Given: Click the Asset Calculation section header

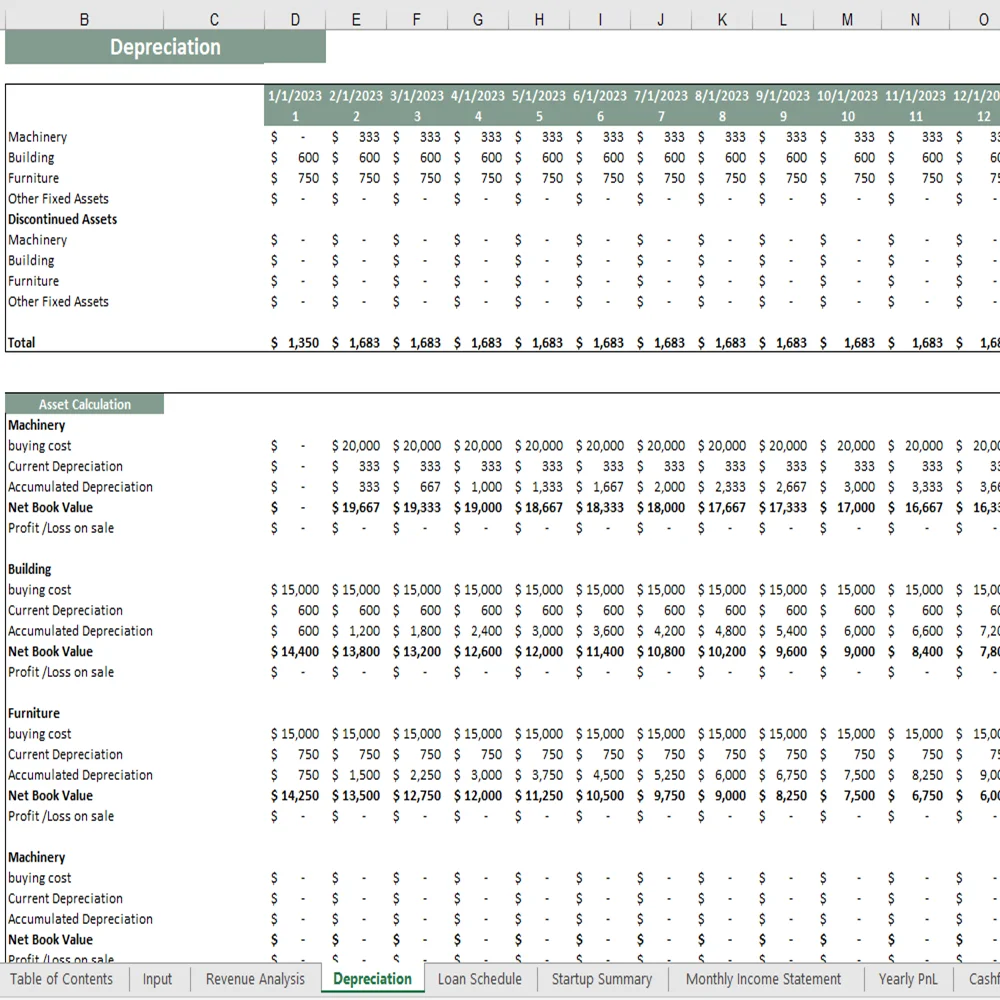Looking at the screenshot, I should click(85, 403).
